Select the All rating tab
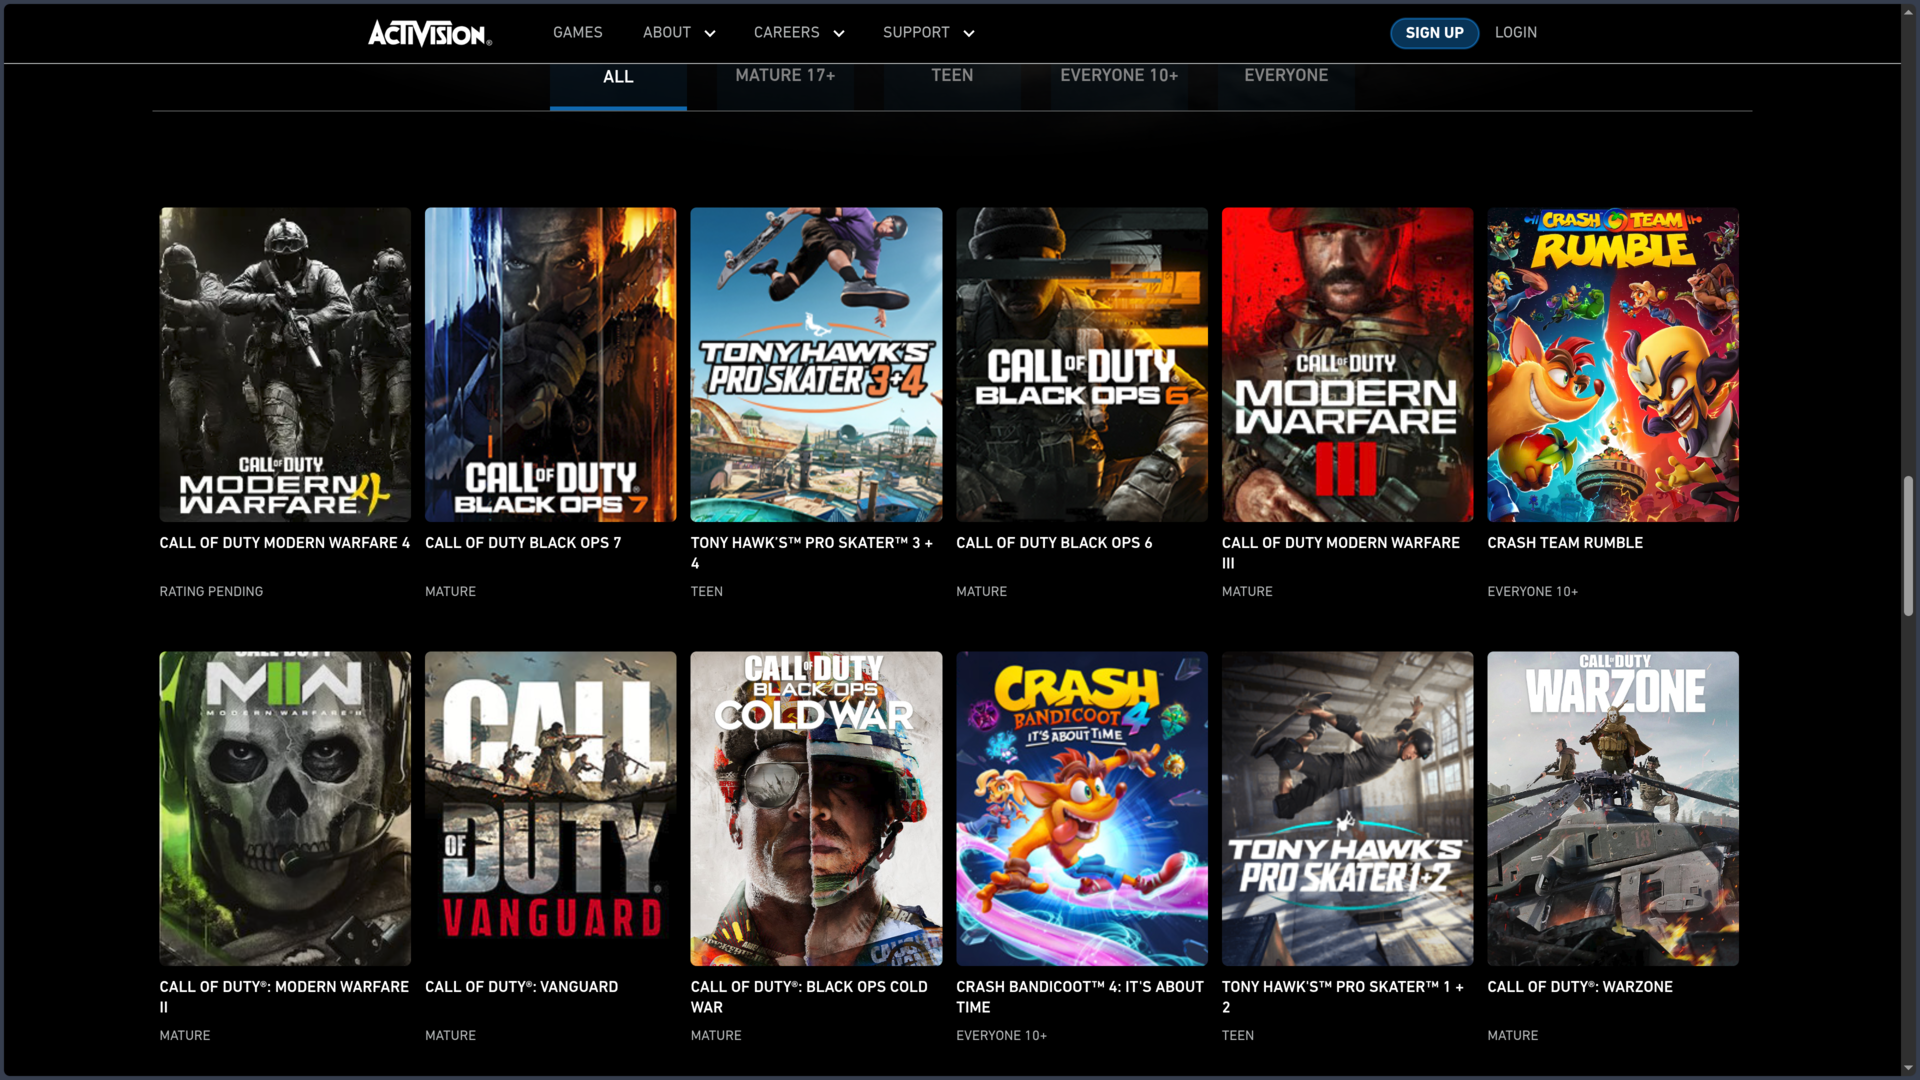Screen dimensions: 1920x1080 (x=618, y=83)
